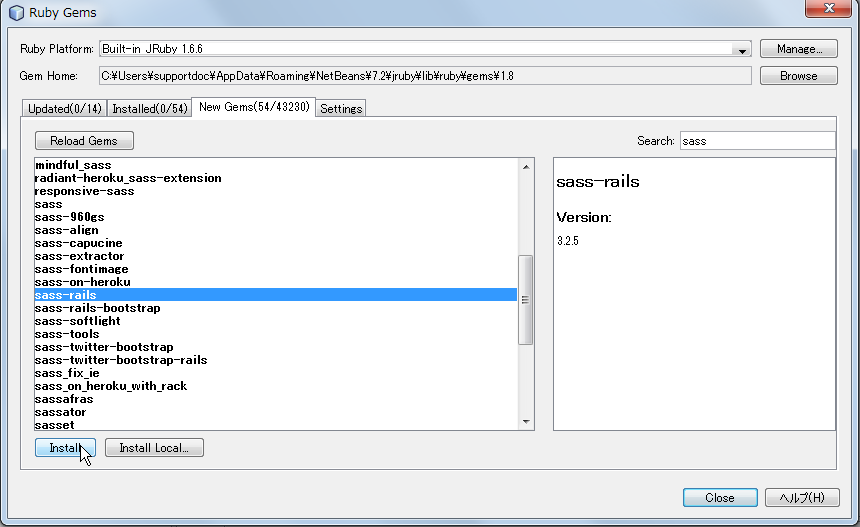This screenshot has height=527, width=860.
Task: Focus the Search field containing sass
Action: click(x=757, y=141)
